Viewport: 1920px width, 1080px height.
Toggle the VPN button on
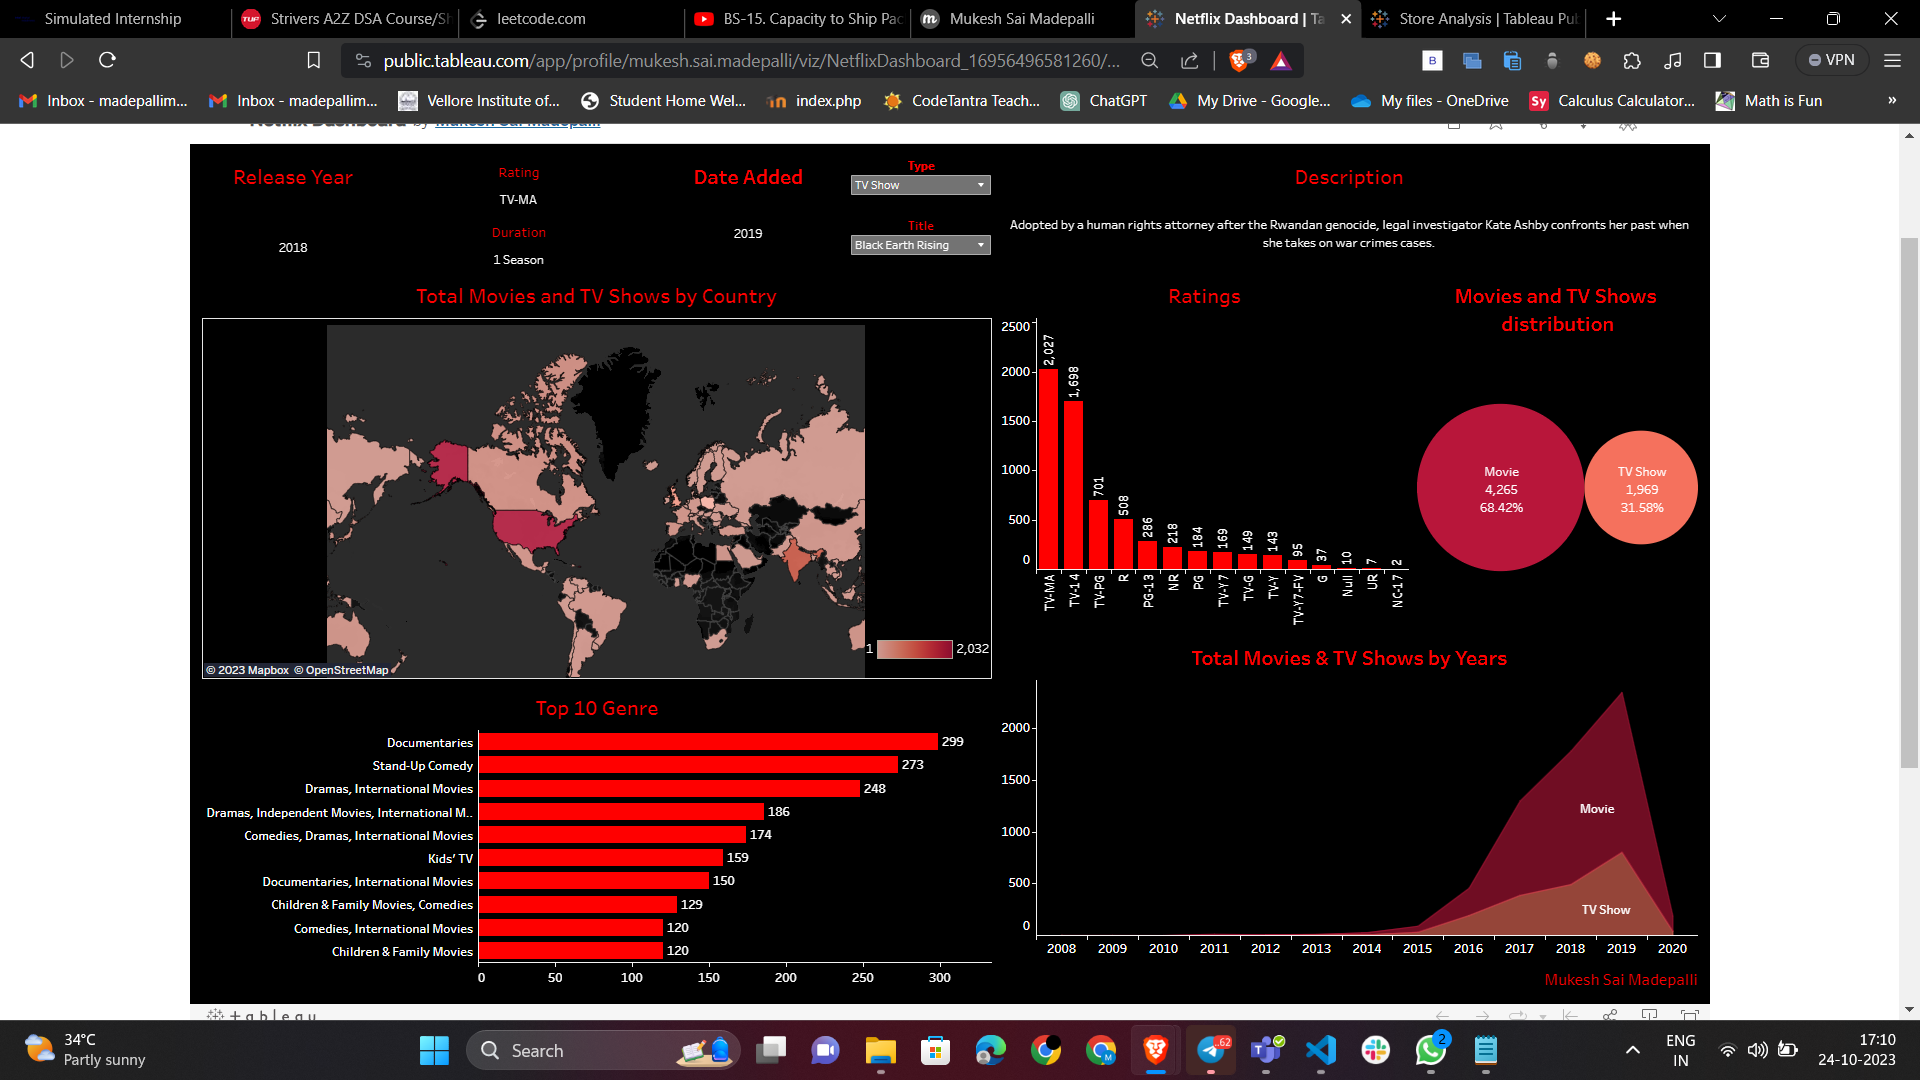[1831, 60]
